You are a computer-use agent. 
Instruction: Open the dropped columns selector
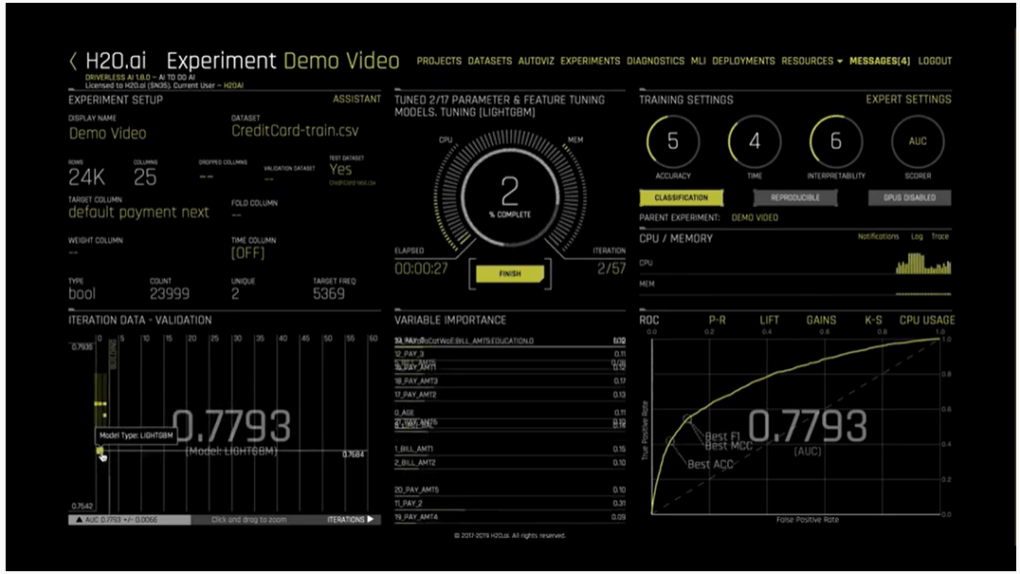coord(206,176)
